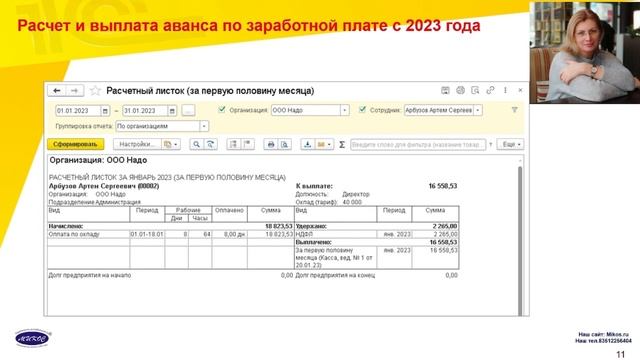Open print preview toolbar icon

(x=284, y=144)
